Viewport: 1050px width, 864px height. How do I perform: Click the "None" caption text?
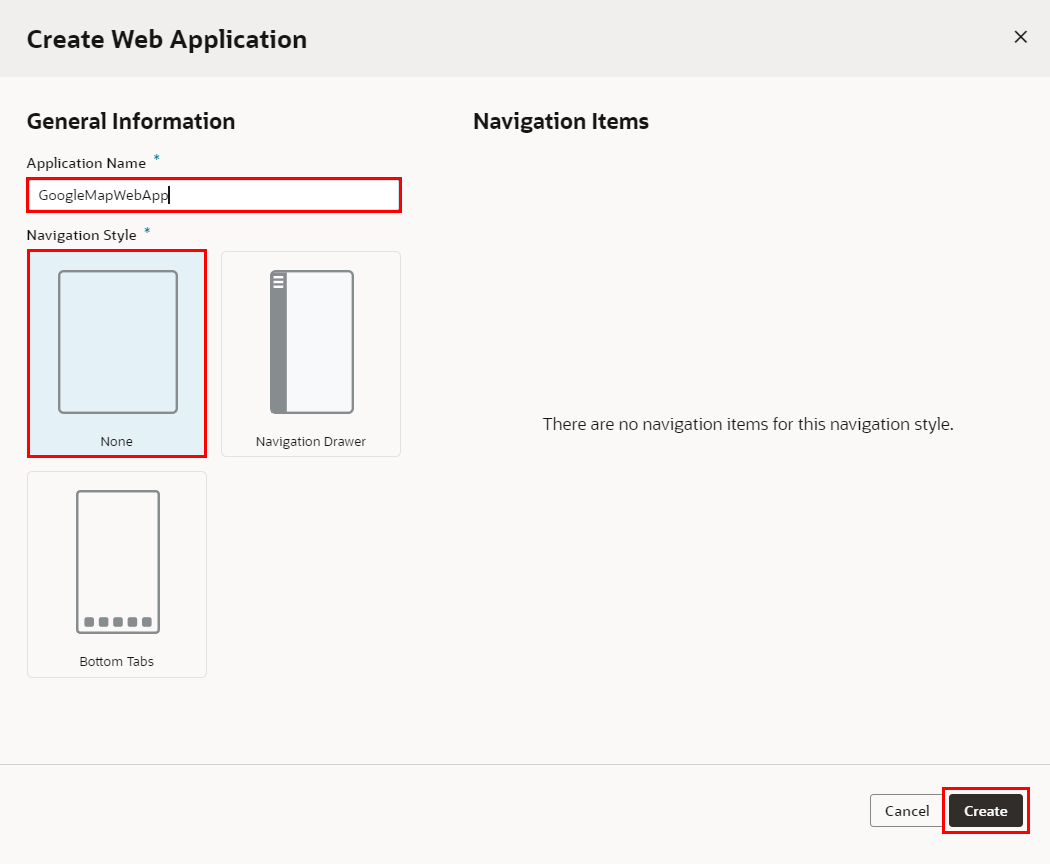tap(117, 441)
